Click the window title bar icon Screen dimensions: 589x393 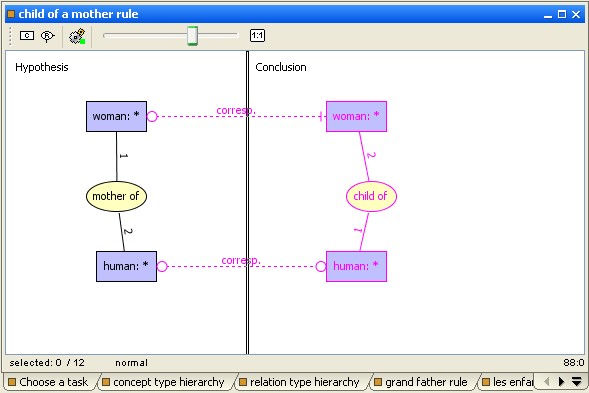coord(11,14)
